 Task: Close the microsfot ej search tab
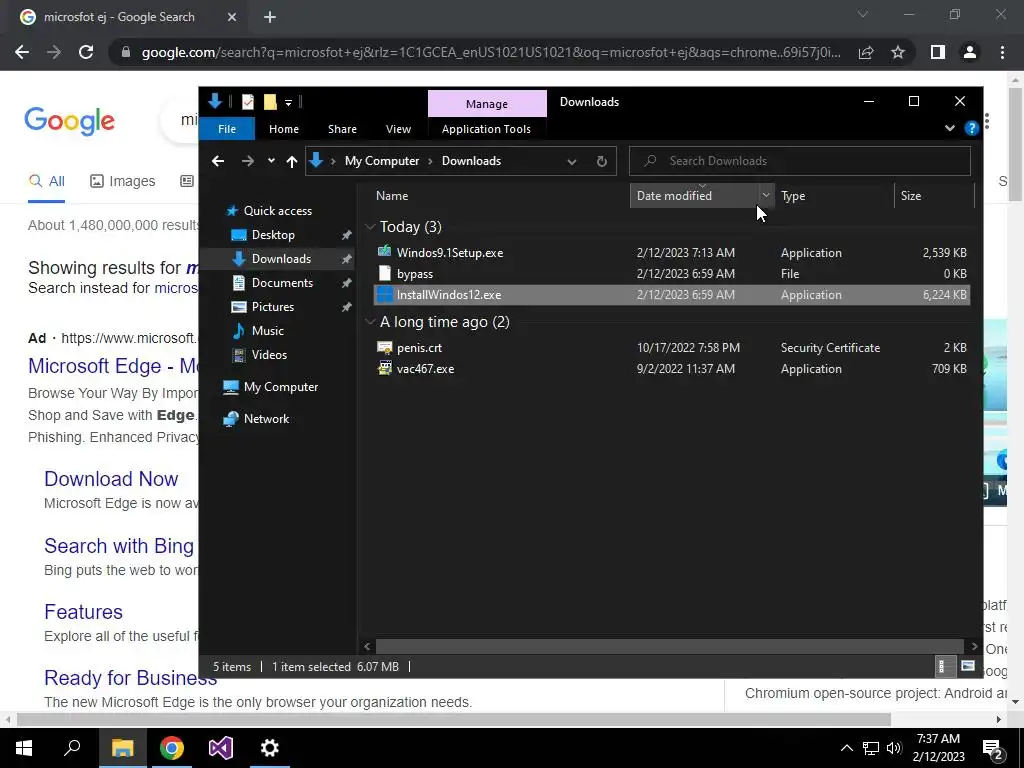(x=232, y=17)
